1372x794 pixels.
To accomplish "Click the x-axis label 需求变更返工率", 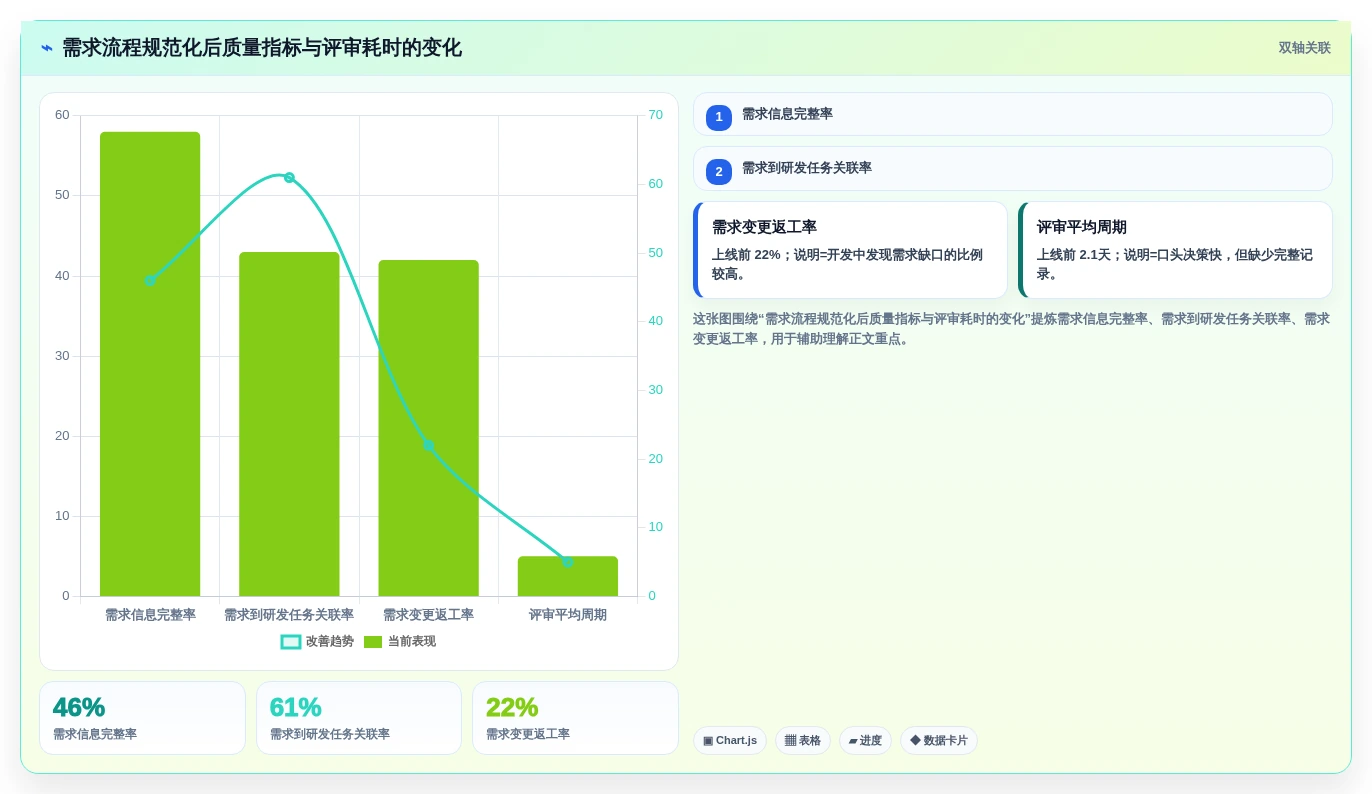I will click(428, 615).
